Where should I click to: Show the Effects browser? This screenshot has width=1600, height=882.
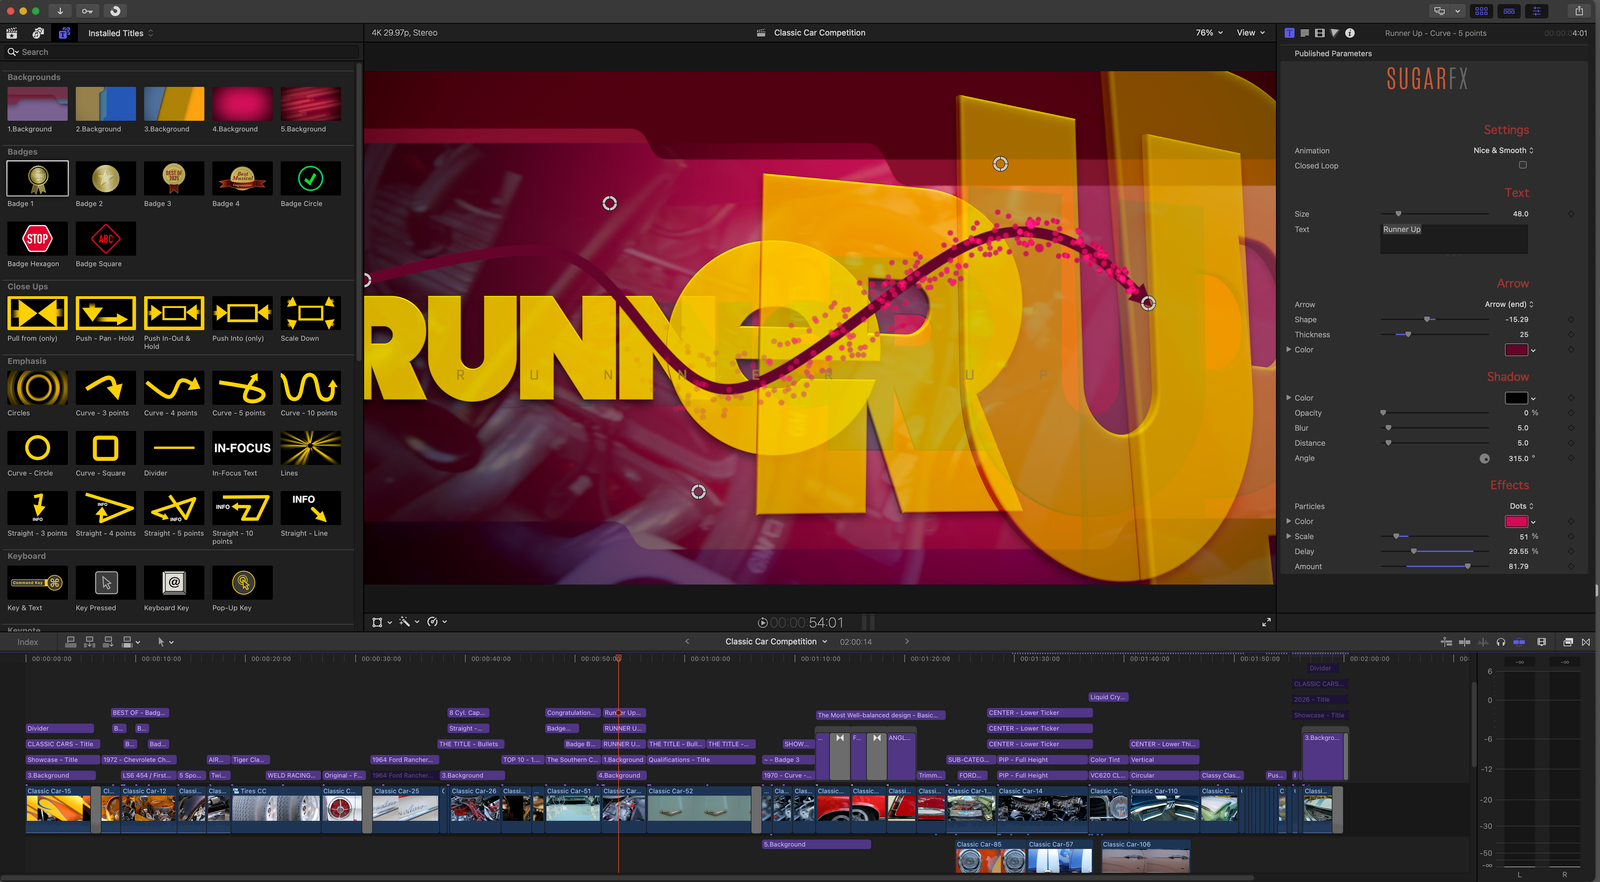point(1568,642)
